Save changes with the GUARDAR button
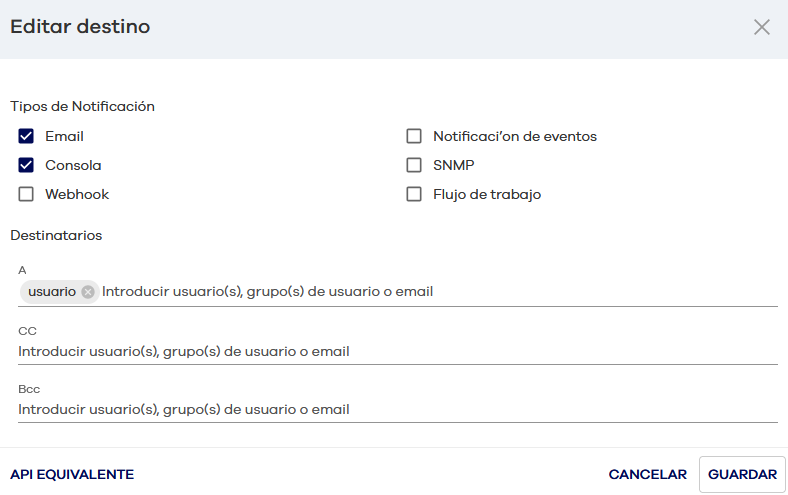Viewport: 788px width, 495px height. coord(742,475)
